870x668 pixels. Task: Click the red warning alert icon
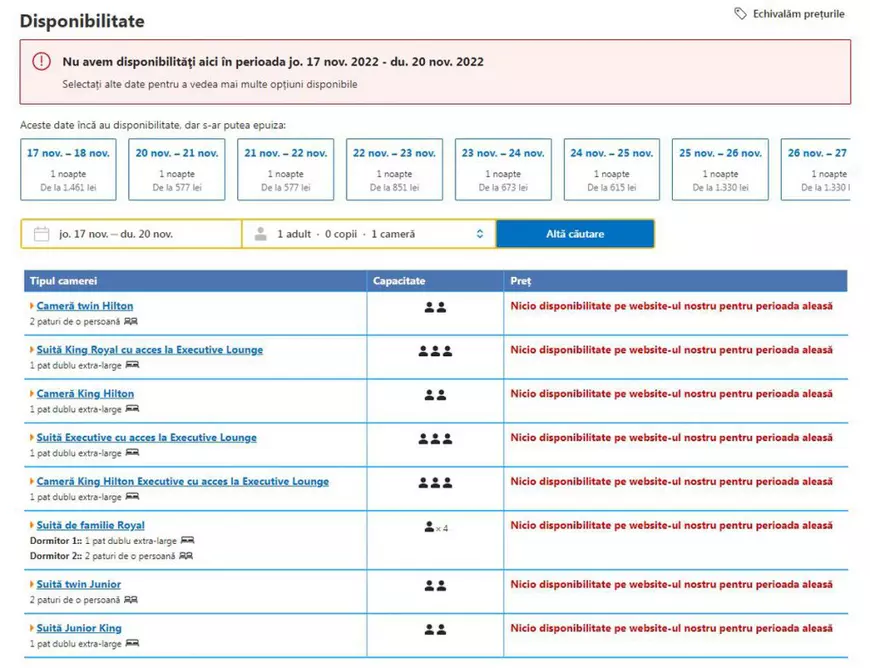click(x=41, y=62)
